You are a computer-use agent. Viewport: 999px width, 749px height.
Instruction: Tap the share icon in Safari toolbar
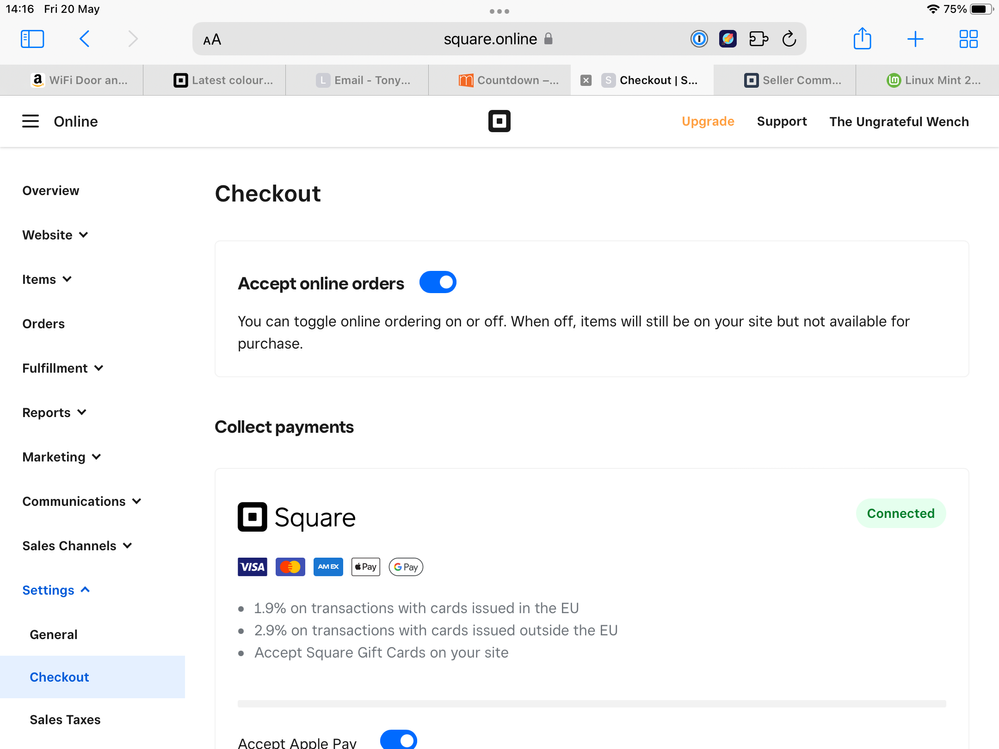click(862, 39)
